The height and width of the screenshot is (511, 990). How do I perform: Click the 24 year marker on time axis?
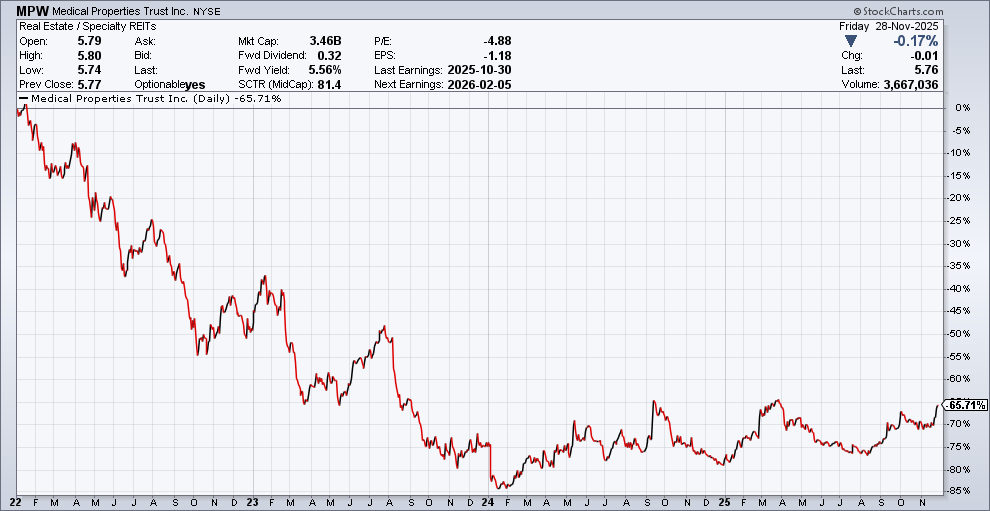(x=487, y=501)
